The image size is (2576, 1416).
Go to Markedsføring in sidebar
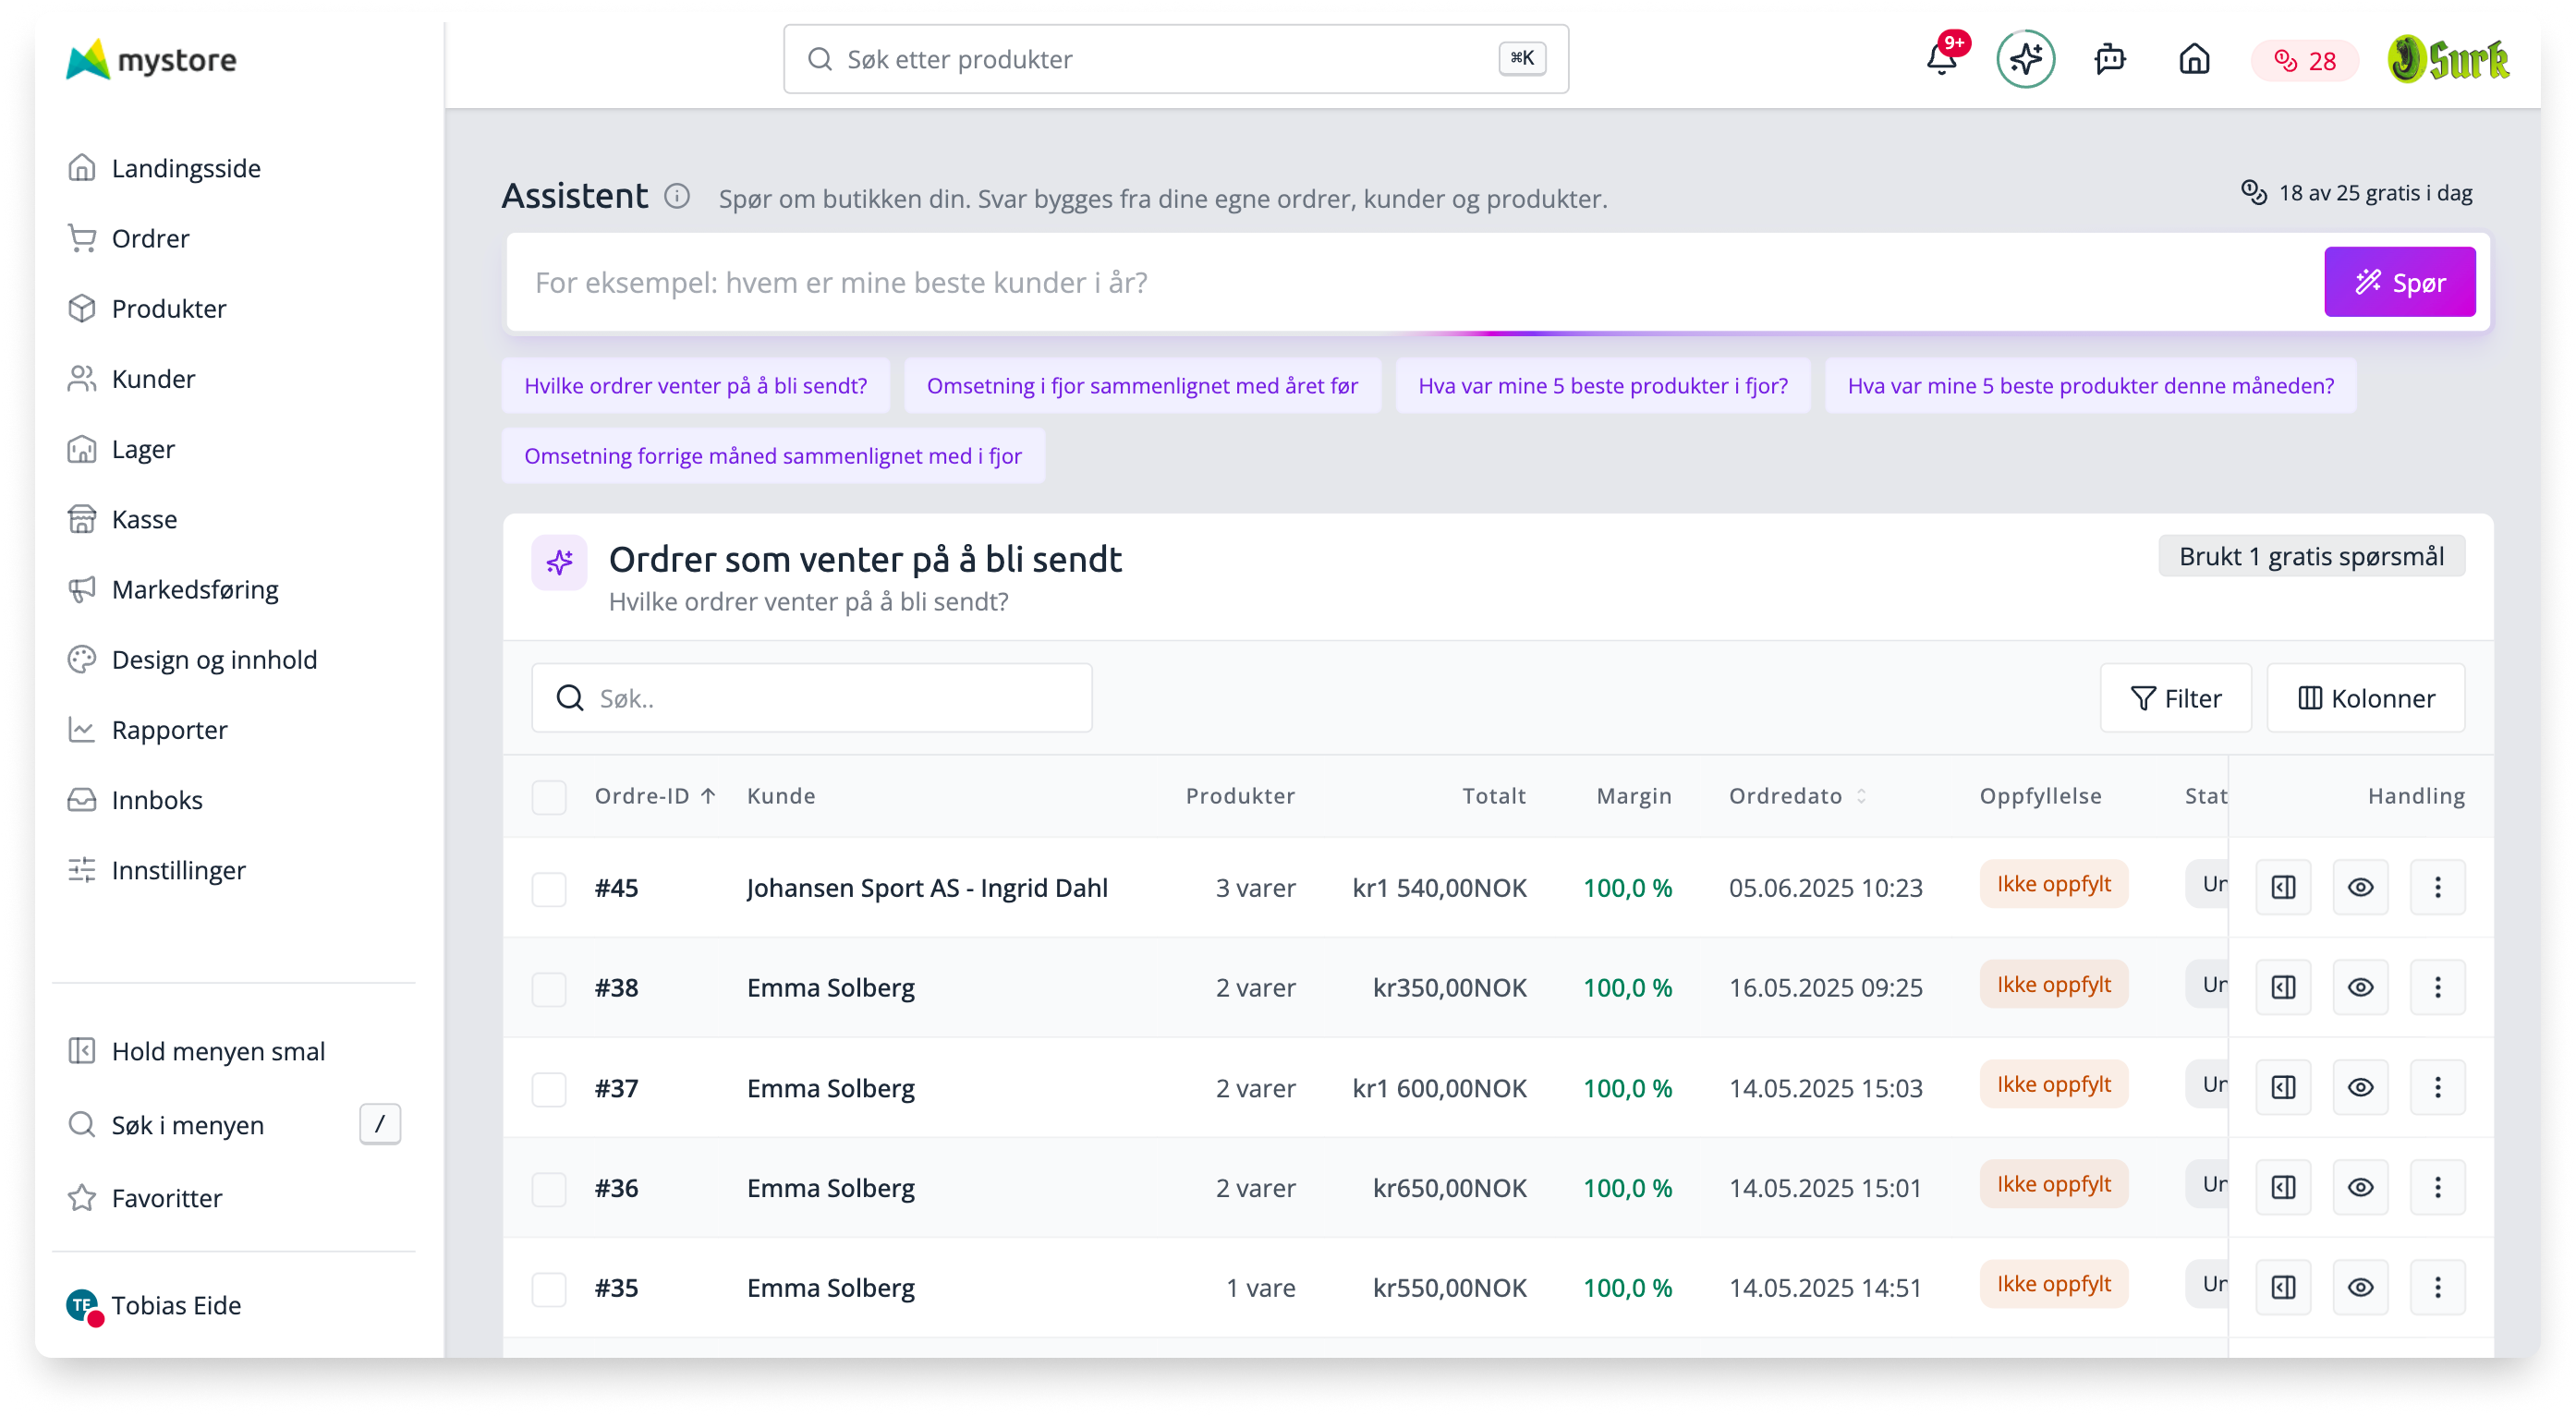point(194,589)
